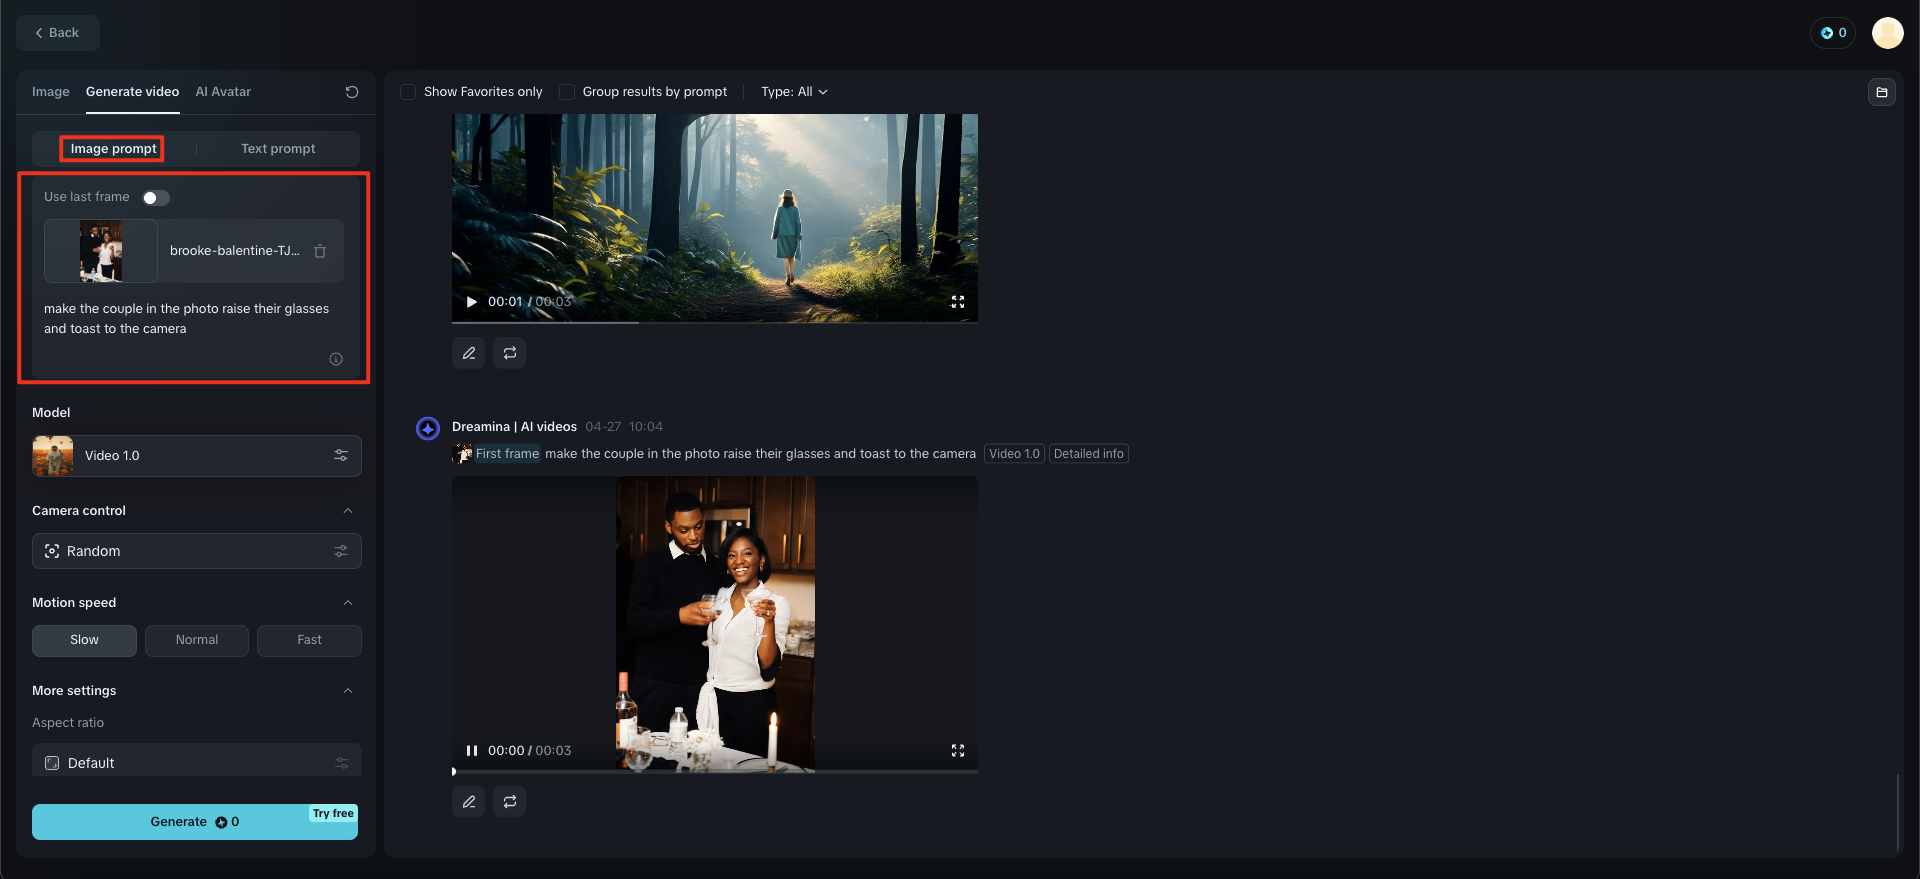This screenshot has height=879, width=1920.
Task: Click the regenerate icon under couple video
Action: click(510, 801)
